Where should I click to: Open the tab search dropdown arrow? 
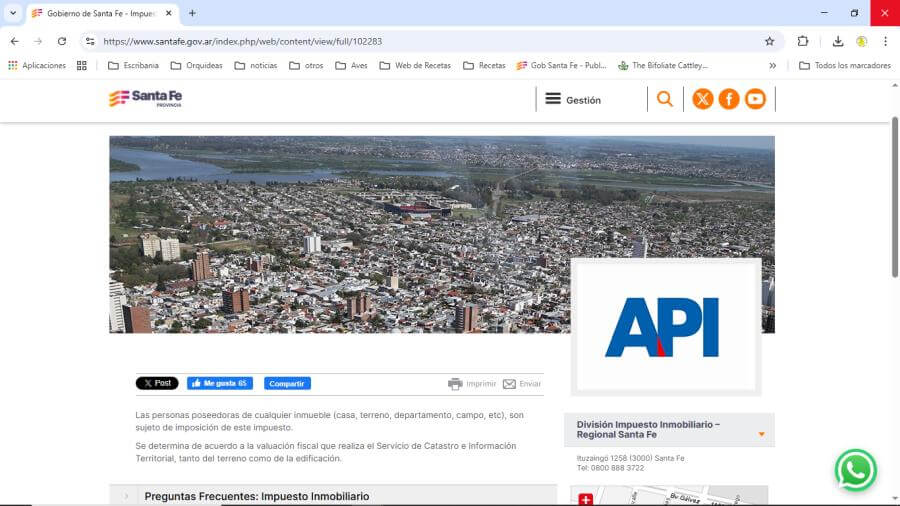13,13
